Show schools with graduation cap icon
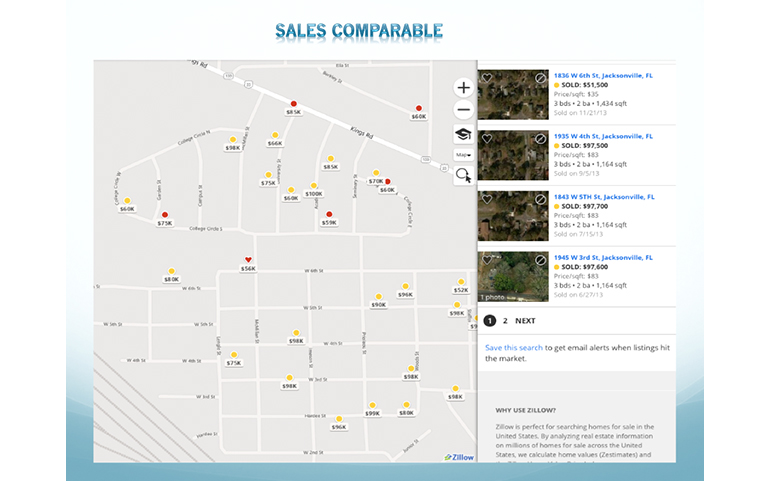 [463, 134]
